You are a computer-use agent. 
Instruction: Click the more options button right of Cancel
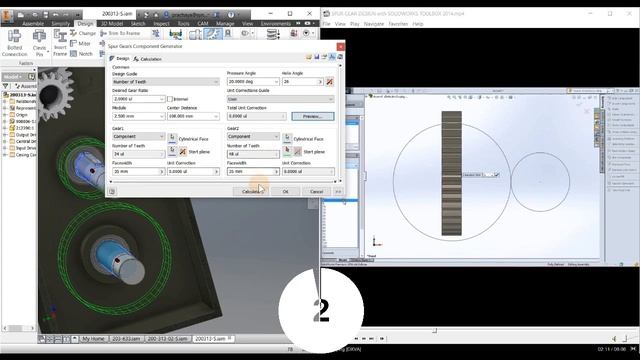coord(338,191)
